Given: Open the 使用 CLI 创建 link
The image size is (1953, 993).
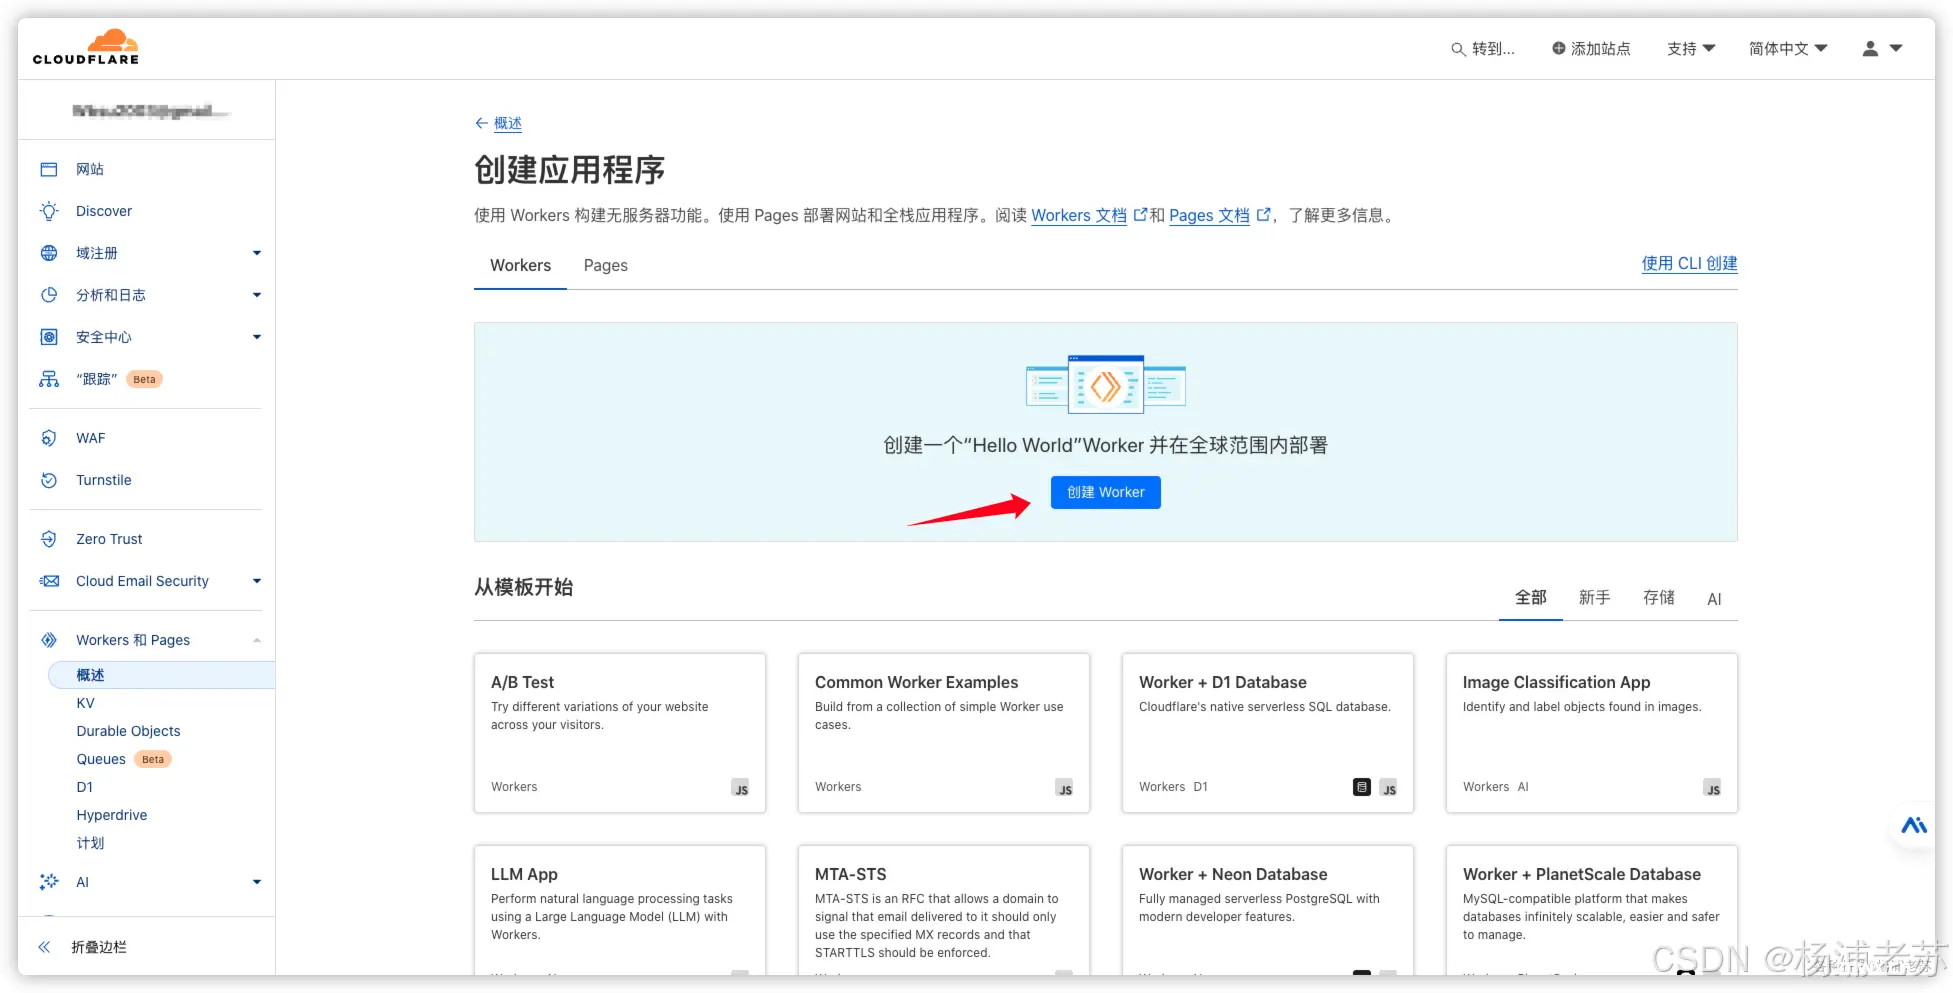Looking at the screenshot, I should click(1689, 263).
